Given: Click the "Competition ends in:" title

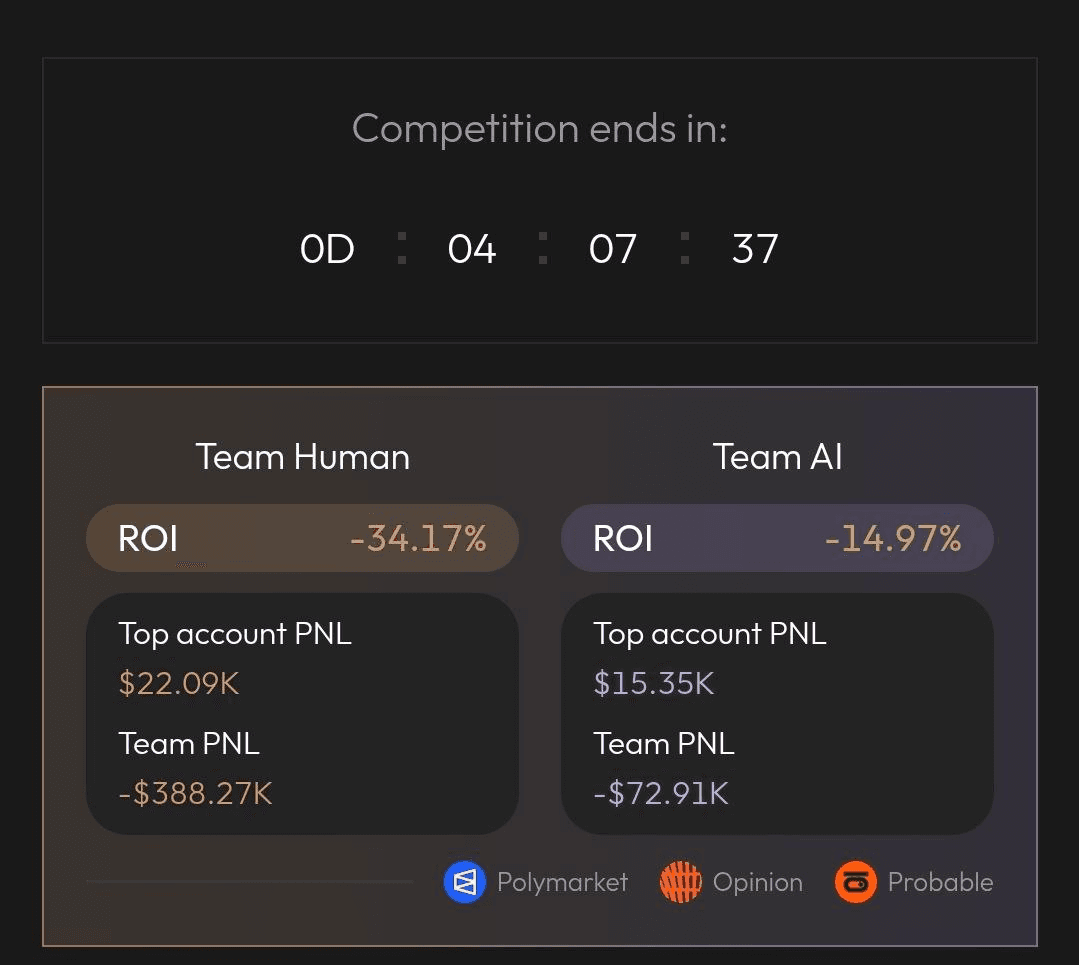Looking at the screenshot, I should click(x=540, y=129).
